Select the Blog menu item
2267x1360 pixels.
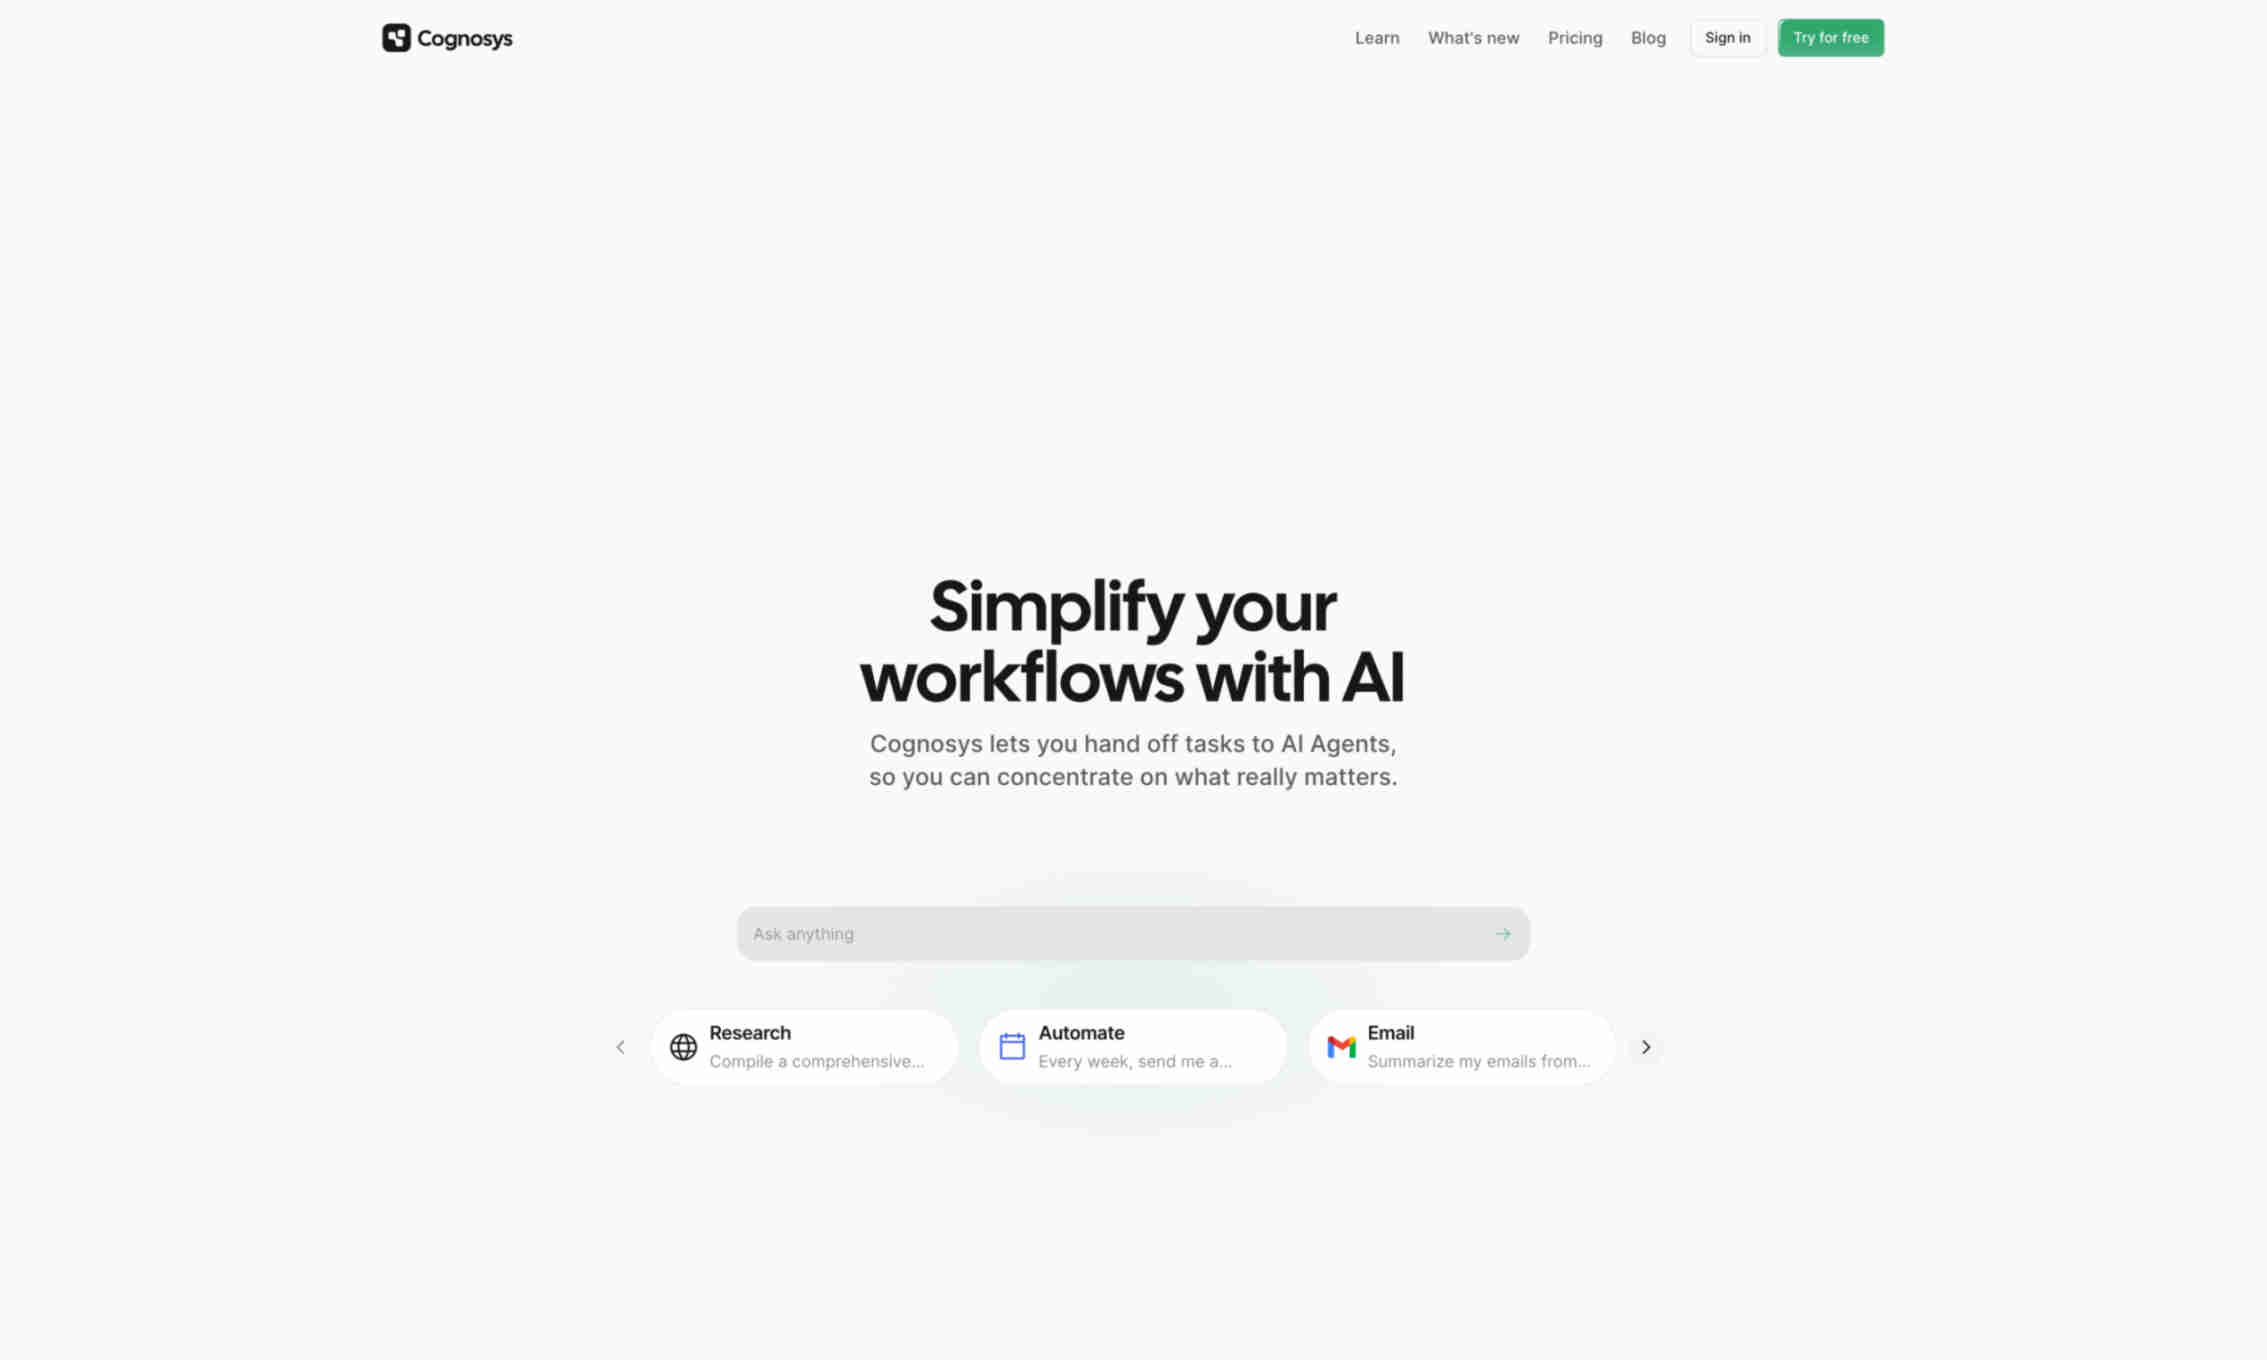click(x=1649, y=37)
